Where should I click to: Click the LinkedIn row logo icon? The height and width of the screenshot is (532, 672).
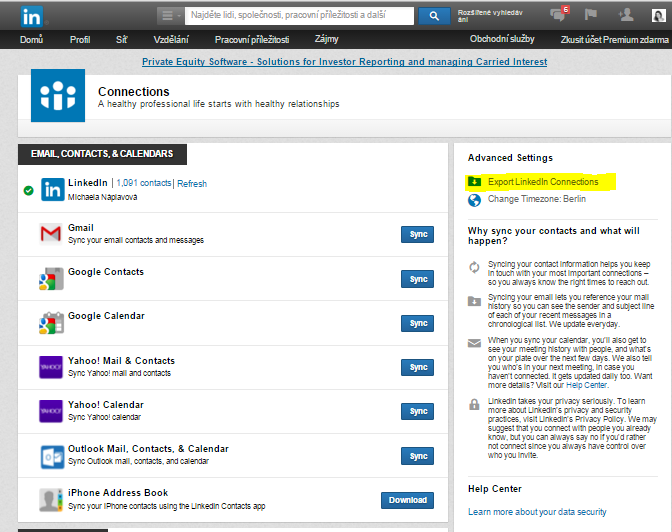pyautogui.click(x=53, y=189)
